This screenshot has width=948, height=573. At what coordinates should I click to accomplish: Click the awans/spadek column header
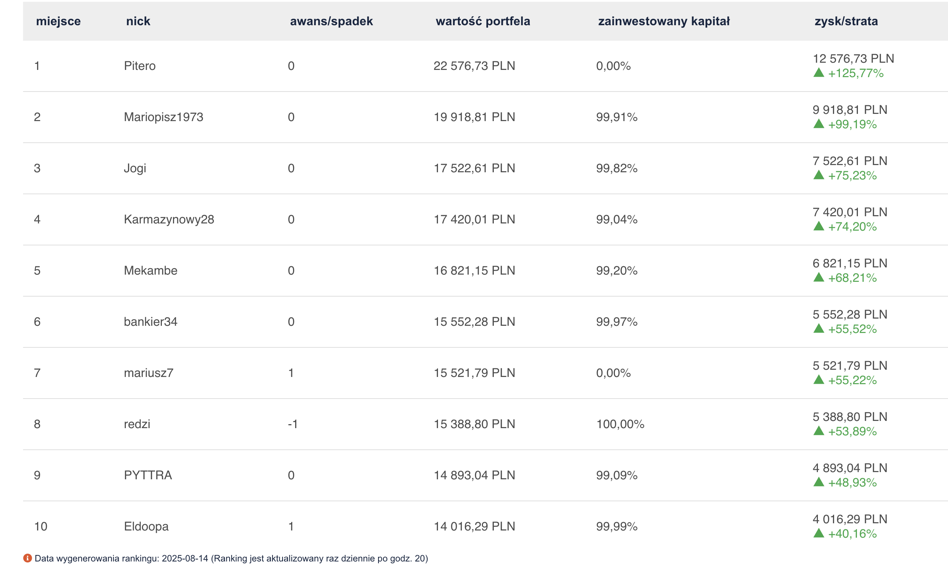pyautogui.click(x=331, y=21)
